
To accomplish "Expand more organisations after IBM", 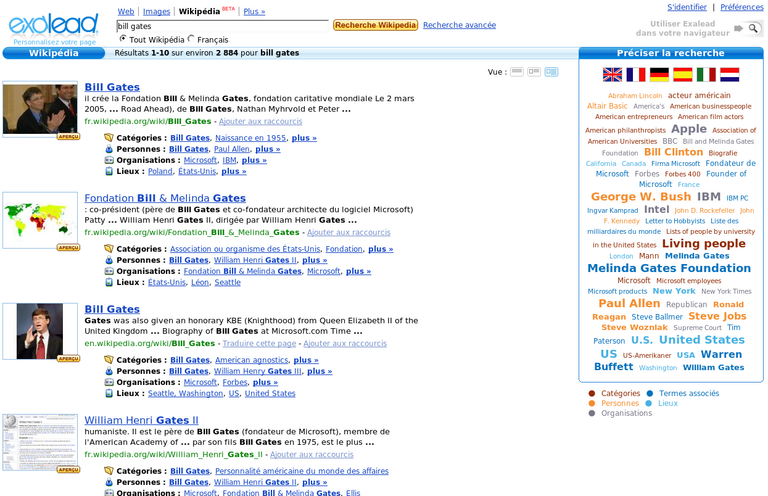I will pyautogui.click(x=254, y=160).
